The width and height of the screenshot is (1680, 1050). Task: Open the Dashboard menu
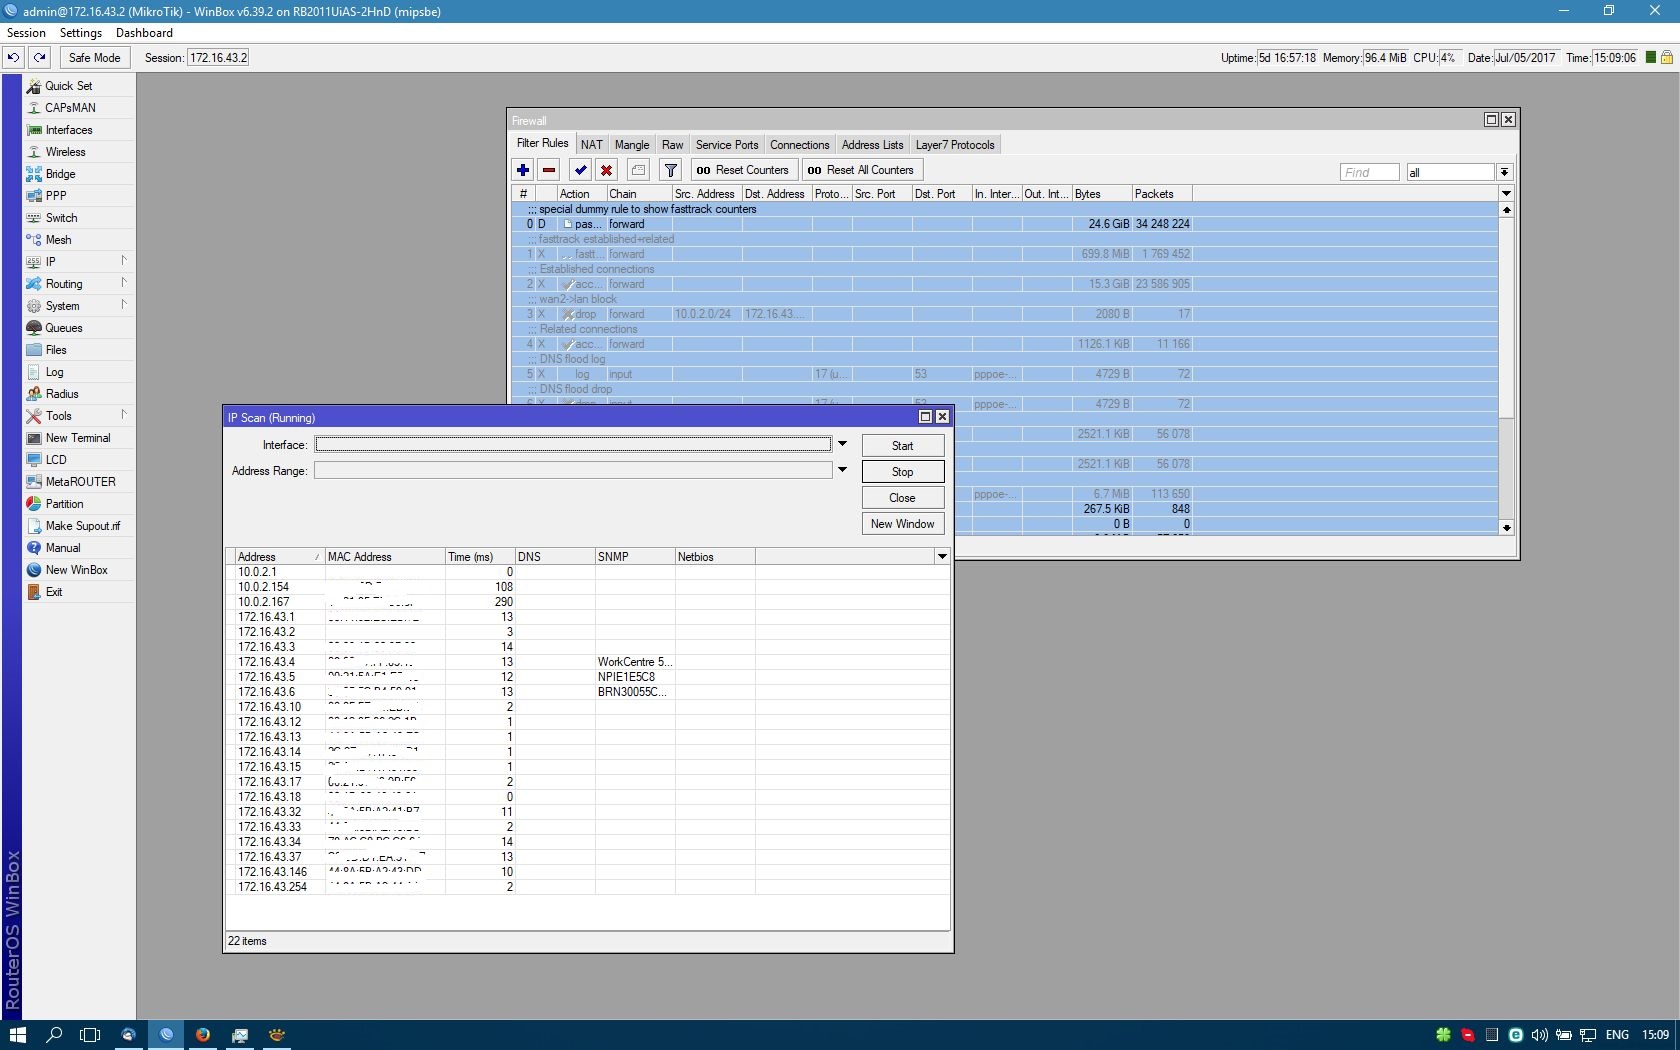point(144,33)
